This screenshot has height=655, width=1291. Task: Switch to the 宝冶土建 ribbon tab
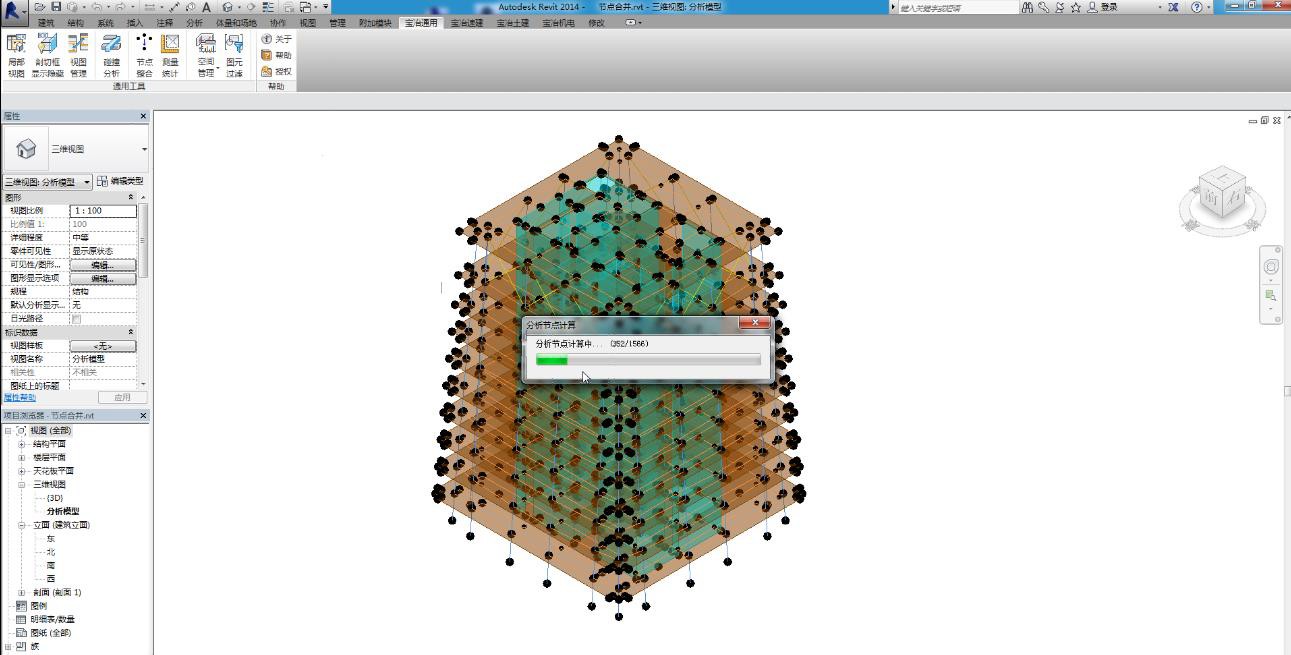[x=512, y=23]
